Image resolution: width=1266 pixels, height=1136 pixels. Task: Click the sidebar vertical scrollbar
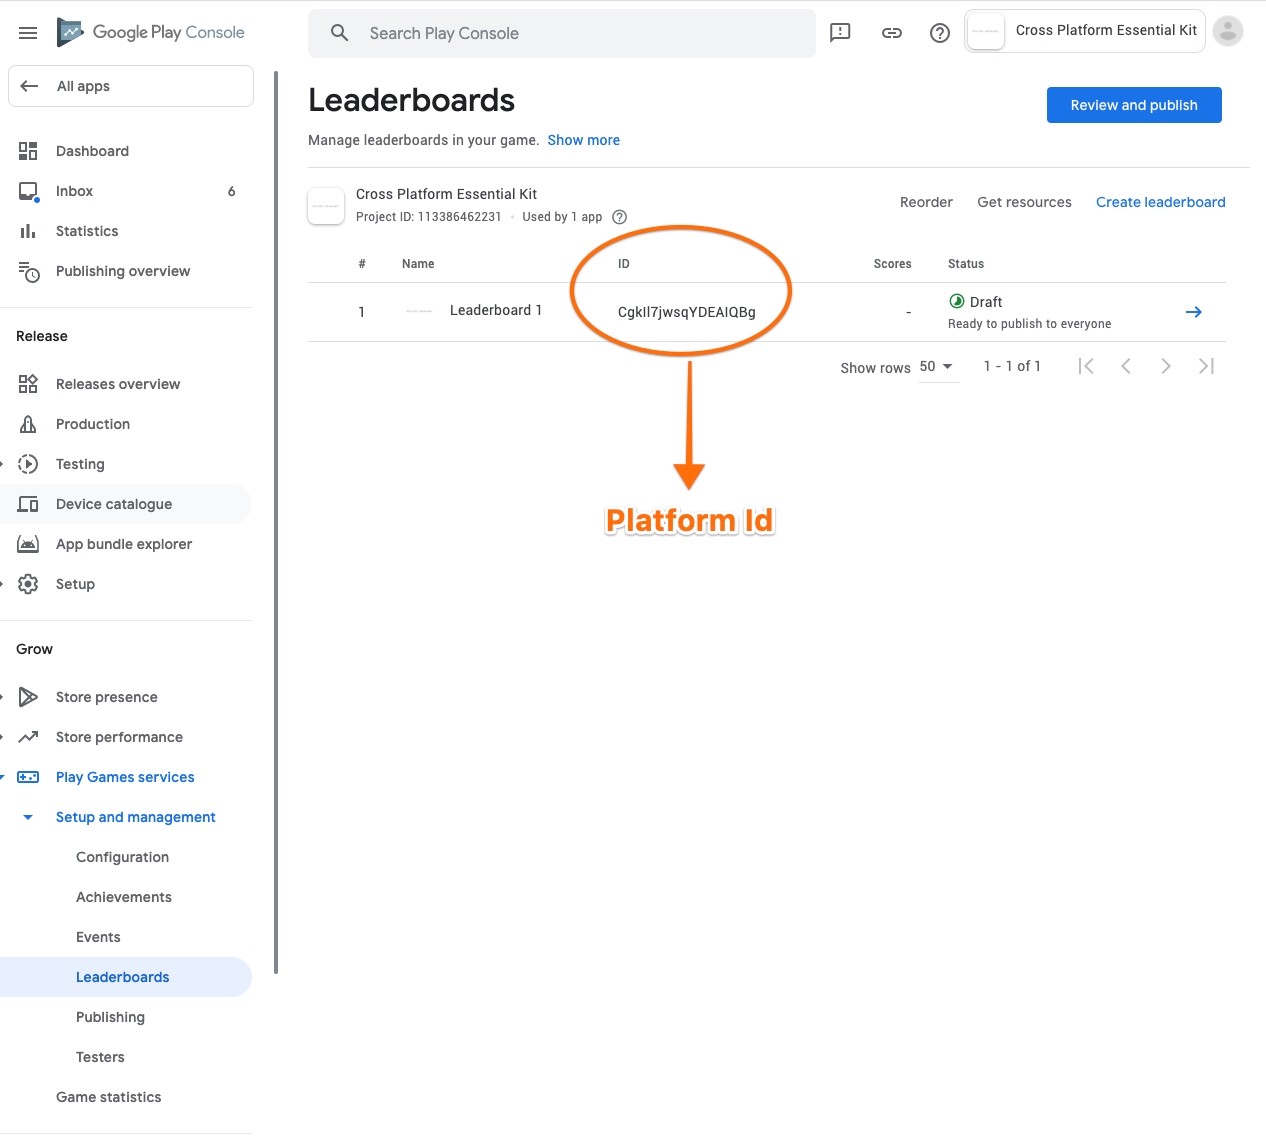click(276, 520)
